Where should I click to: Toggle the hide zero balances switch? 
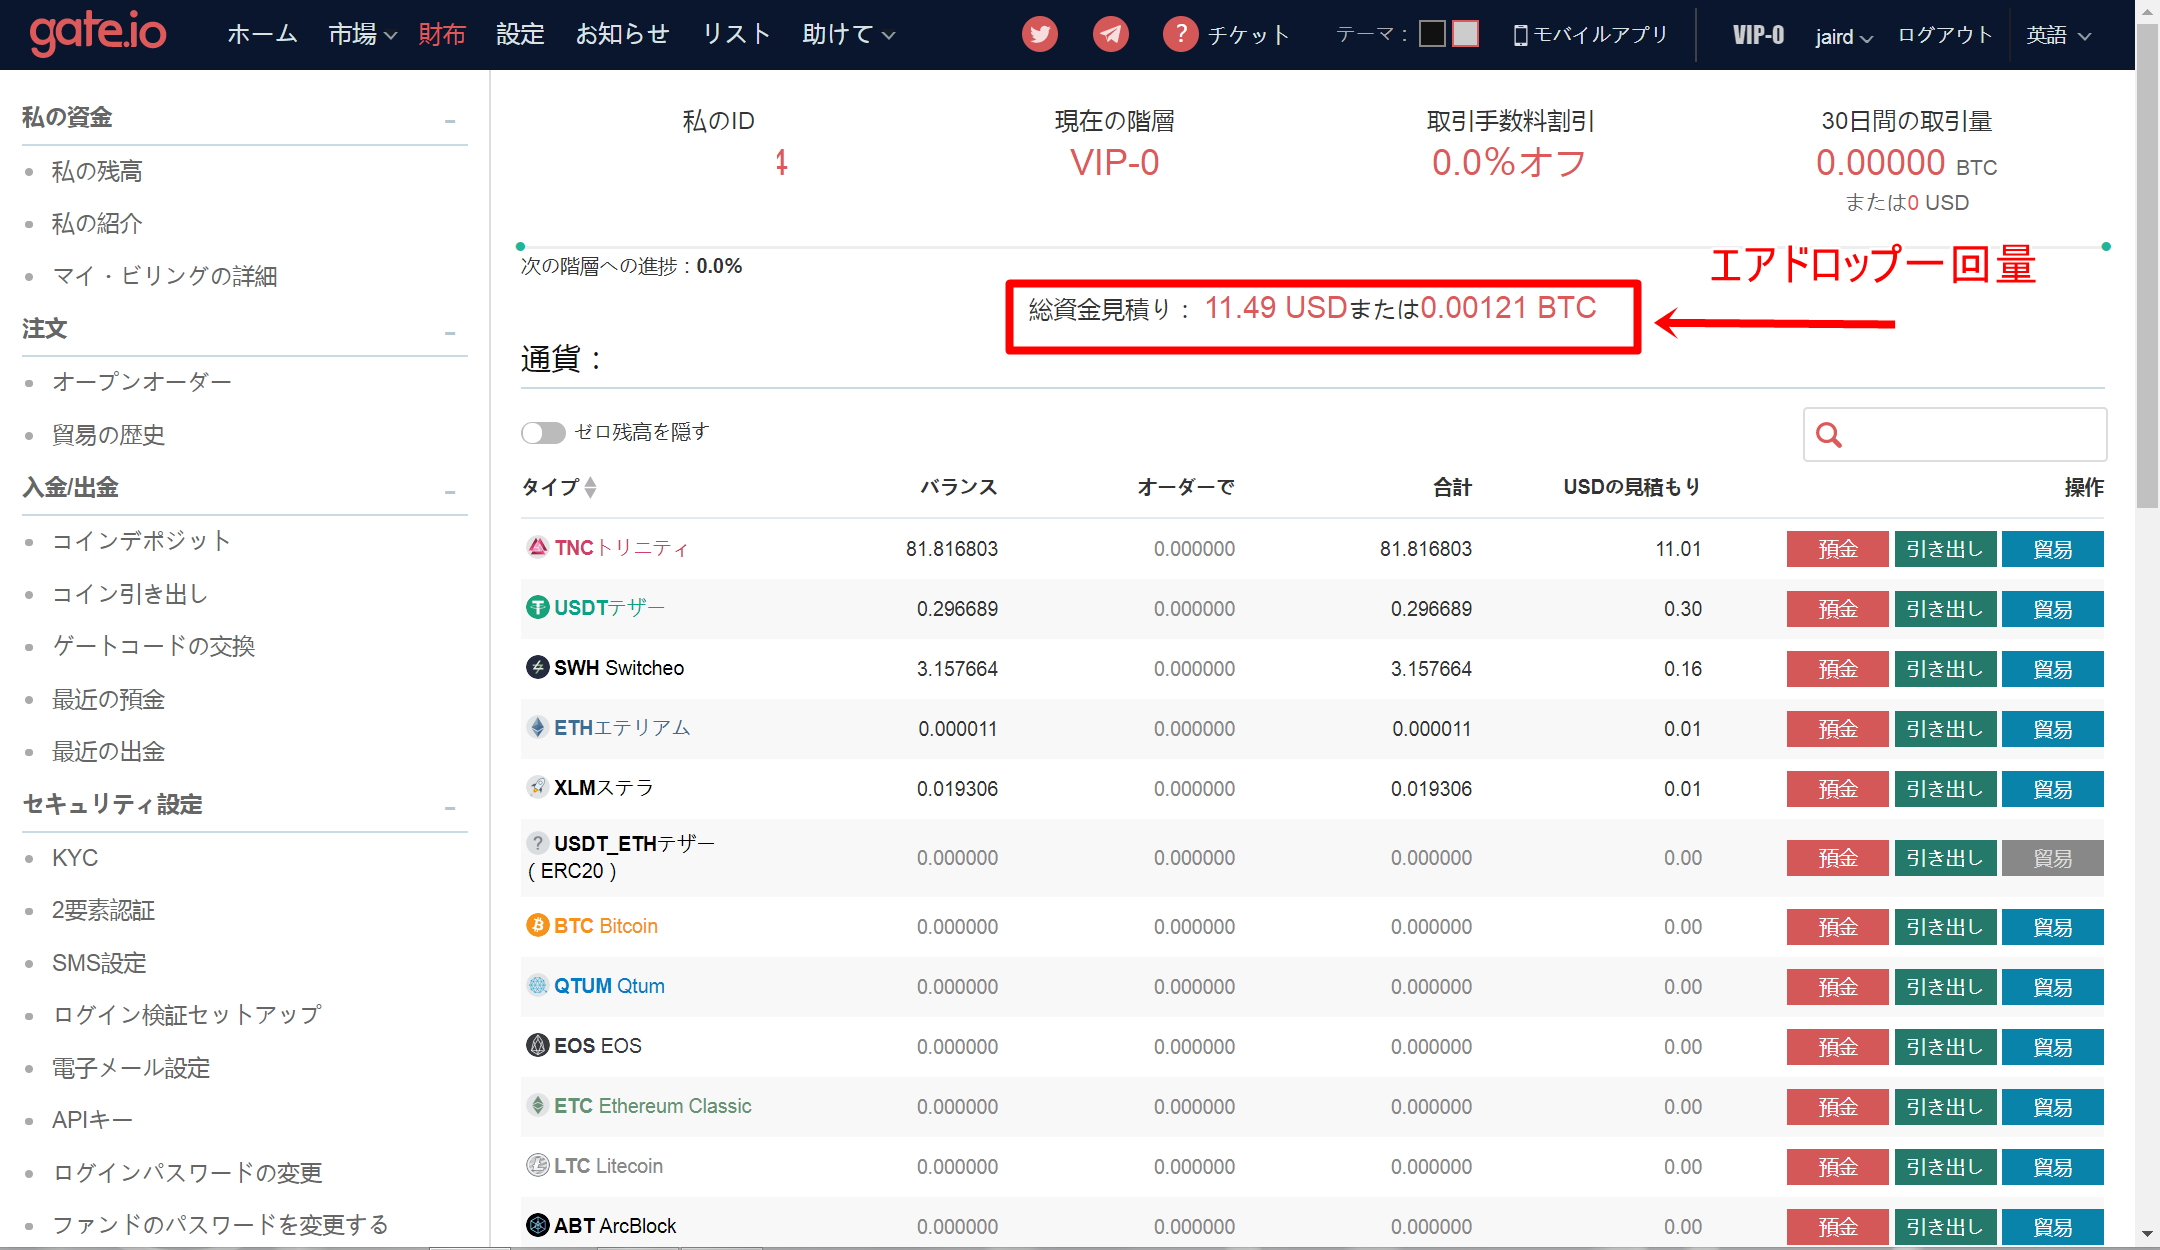(x=543, y=432)
